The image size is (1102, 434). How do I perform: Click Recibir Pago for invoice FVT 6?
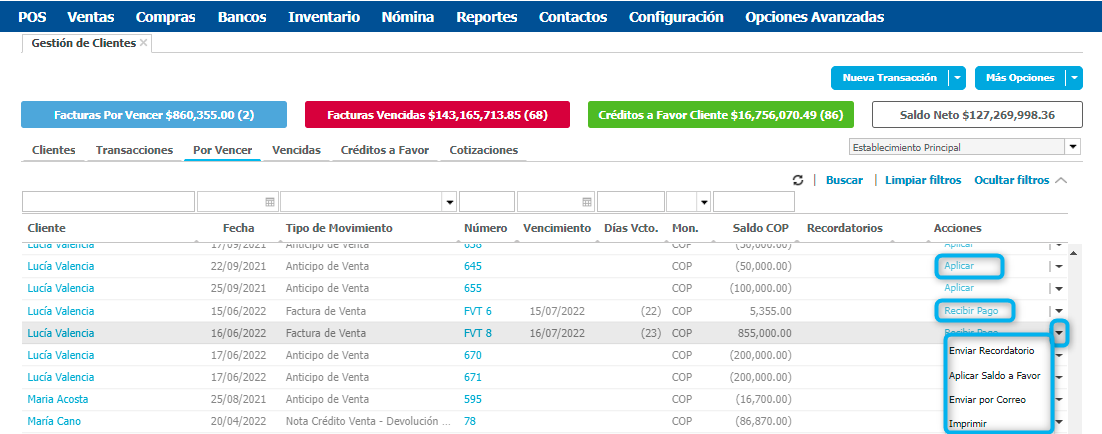pos(971,311)
